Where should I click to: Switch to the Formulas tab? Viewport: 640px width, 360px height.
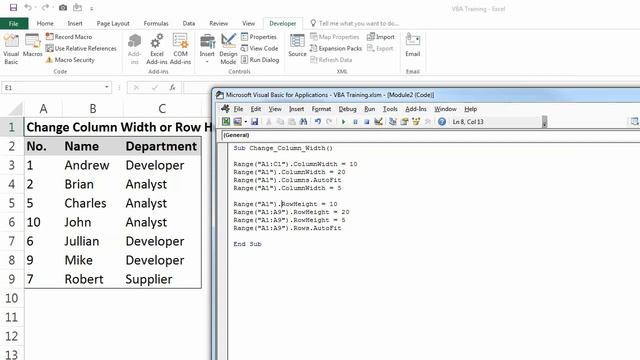pyautogui.click(x=156, y=23)
